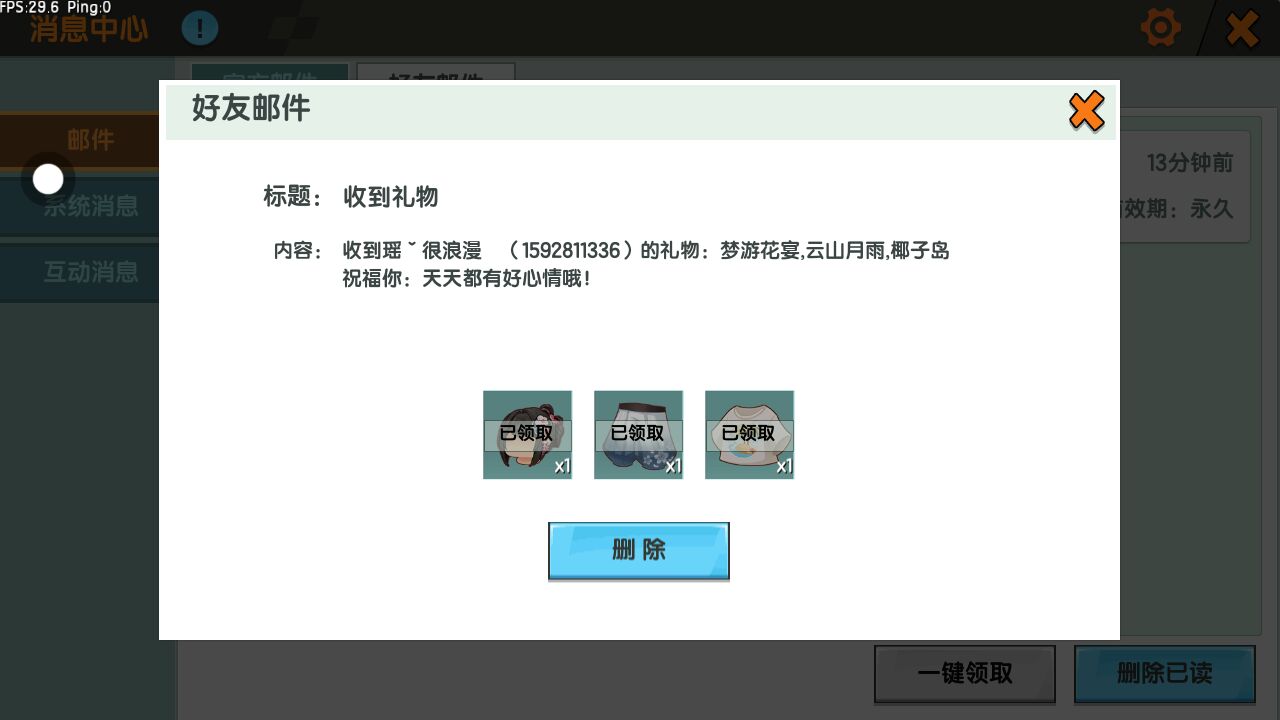Click the mail entry dated 13分钟前
Viewport: 1280px width, 720px height.
point(1188,186)
